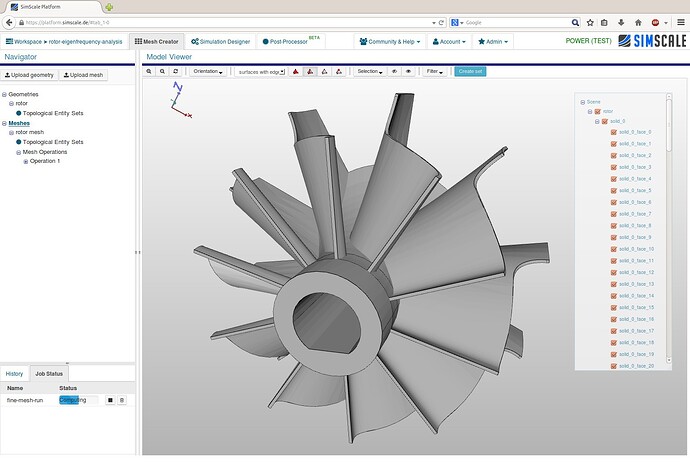
Task: Reset the view with the refresh icon
Action: 176,72
